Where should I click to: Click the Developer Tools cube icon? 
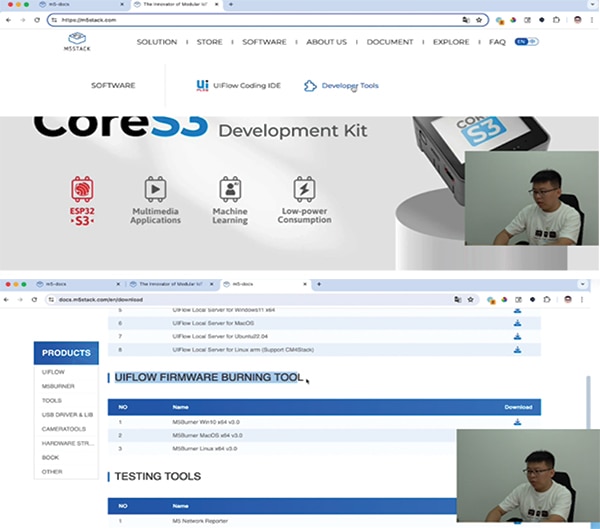[310, 86]
